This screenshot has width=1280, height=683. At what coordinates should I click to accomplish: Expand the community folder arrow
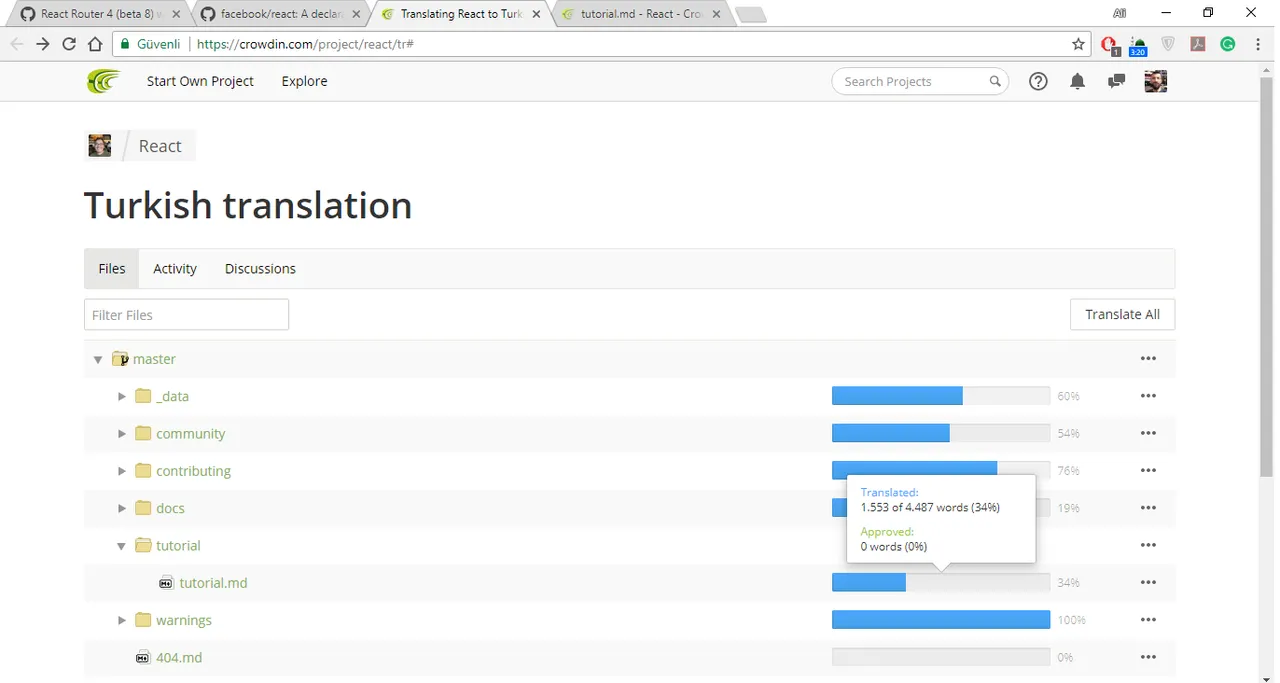[122, 433]
